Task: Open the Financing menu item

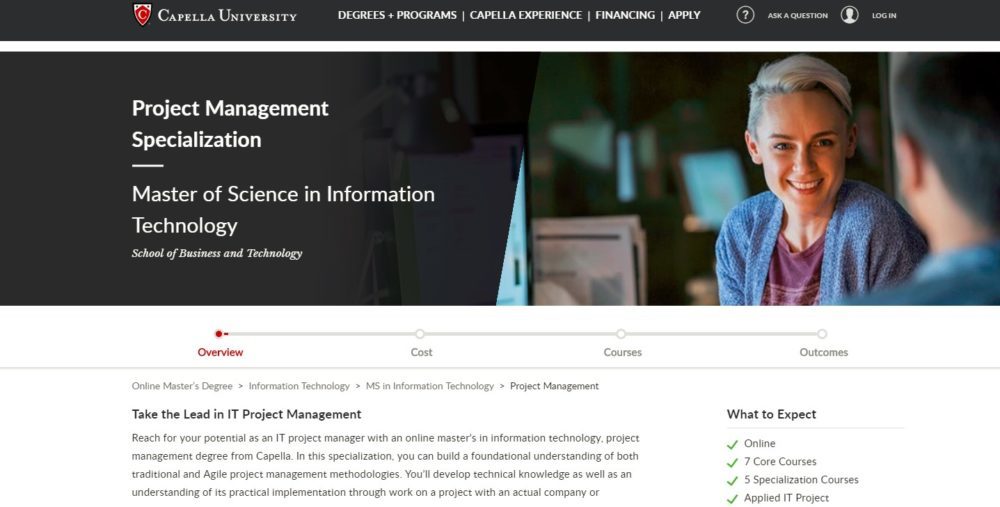Action: 625,15
